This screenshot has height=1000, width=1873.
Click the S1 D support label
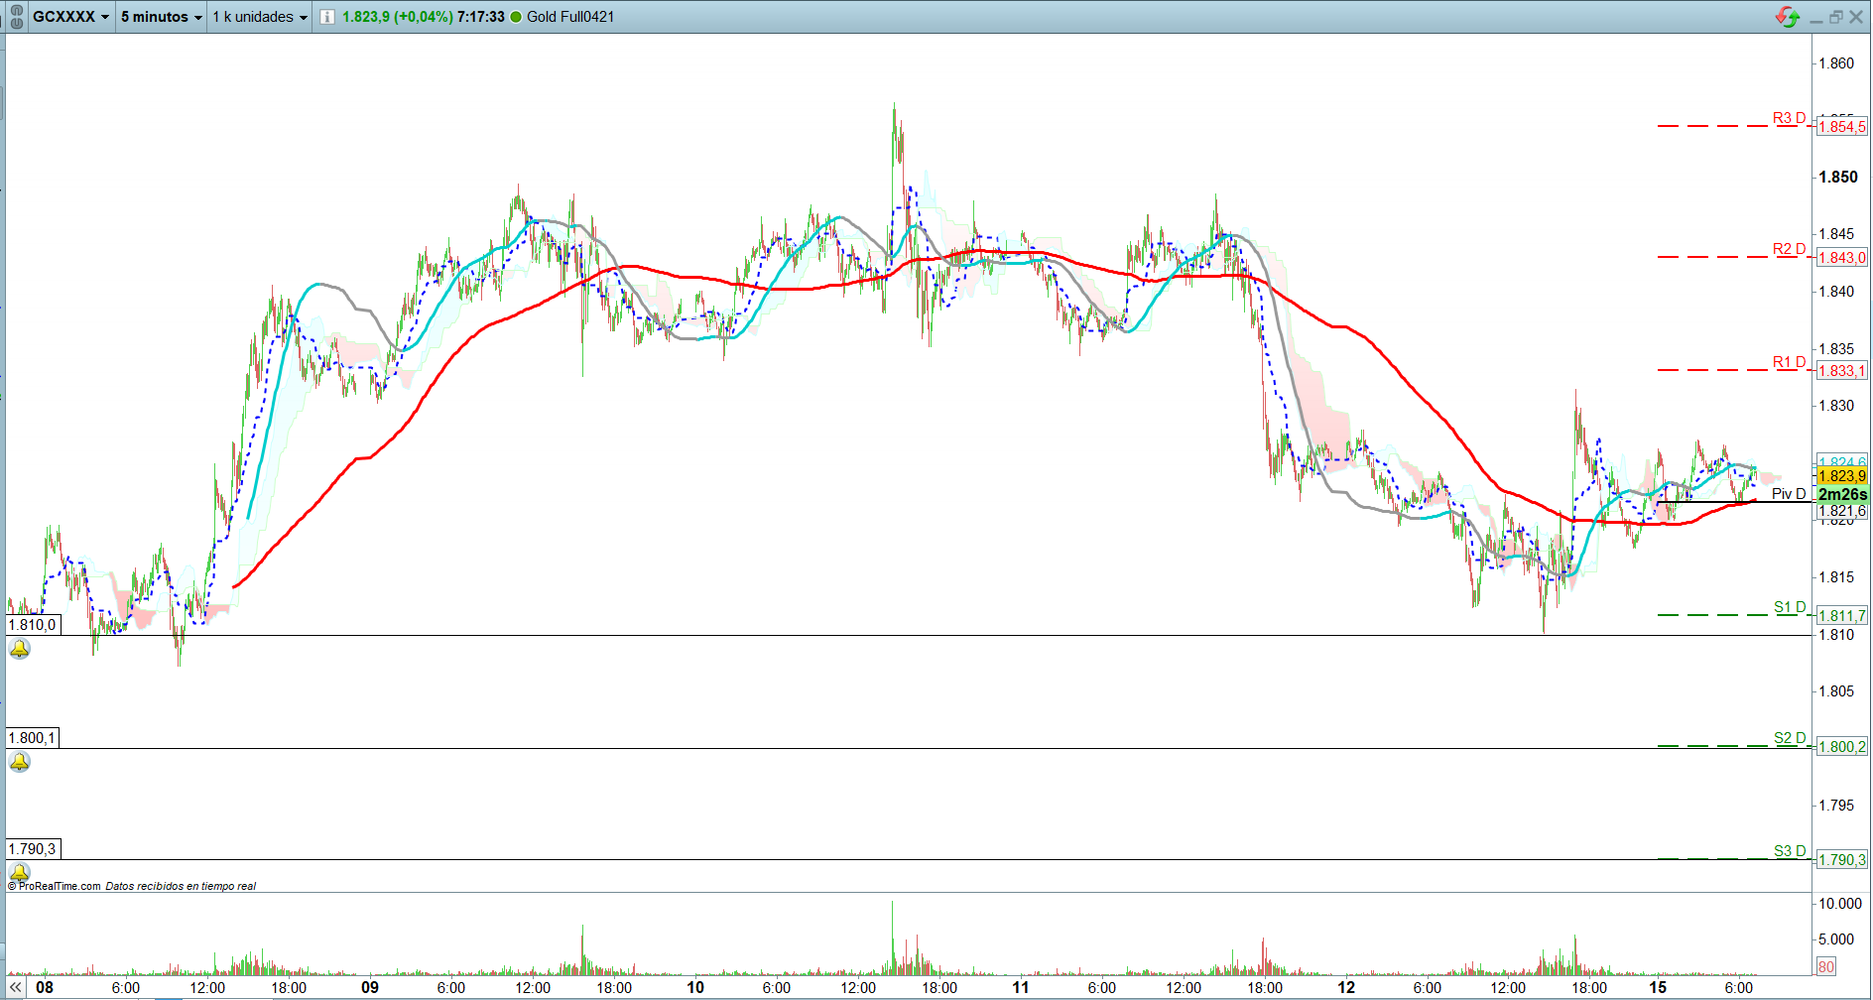[x=1789, y=607]
